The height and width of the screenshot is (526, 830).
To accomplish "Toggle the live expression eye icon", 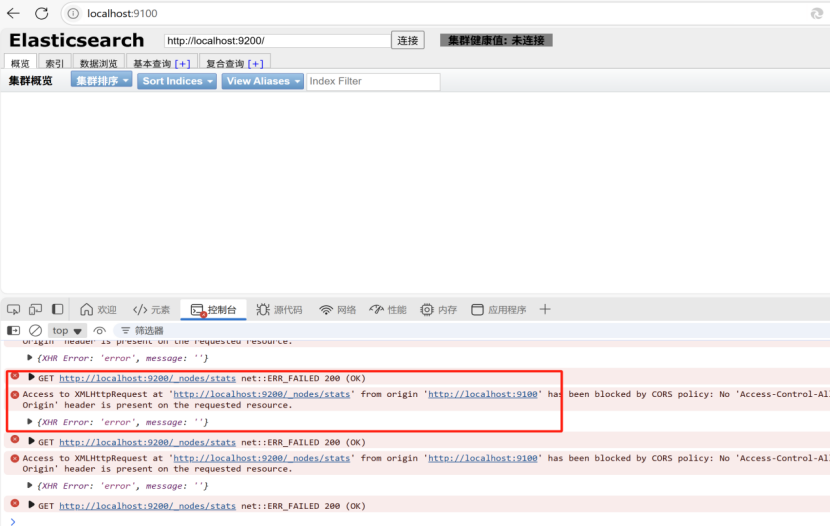I will coord(100,331).
